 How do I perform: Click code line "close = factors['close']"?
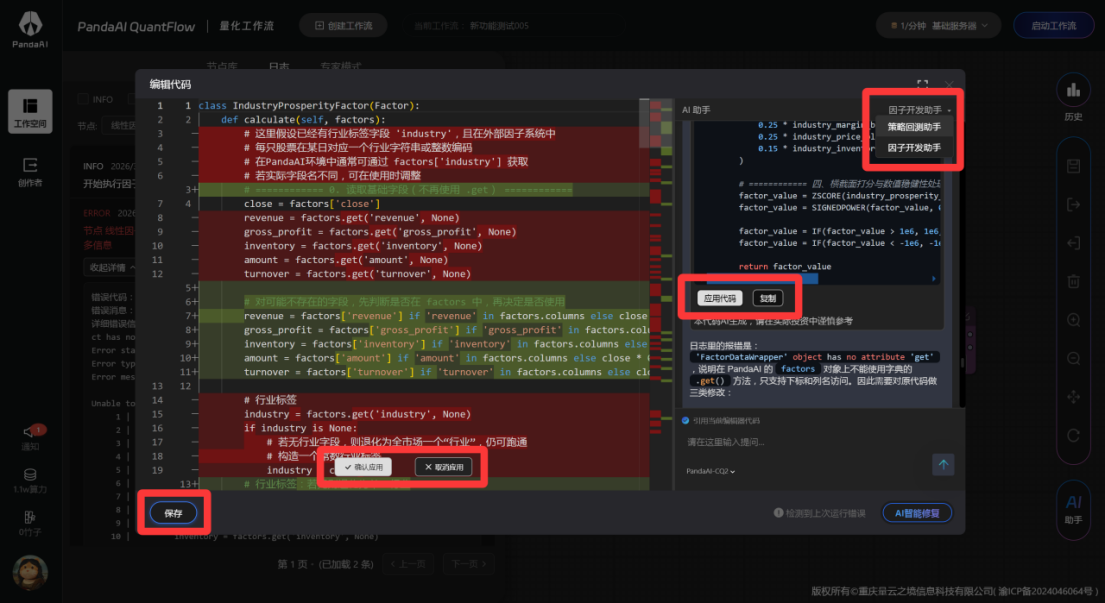(312, 204)
